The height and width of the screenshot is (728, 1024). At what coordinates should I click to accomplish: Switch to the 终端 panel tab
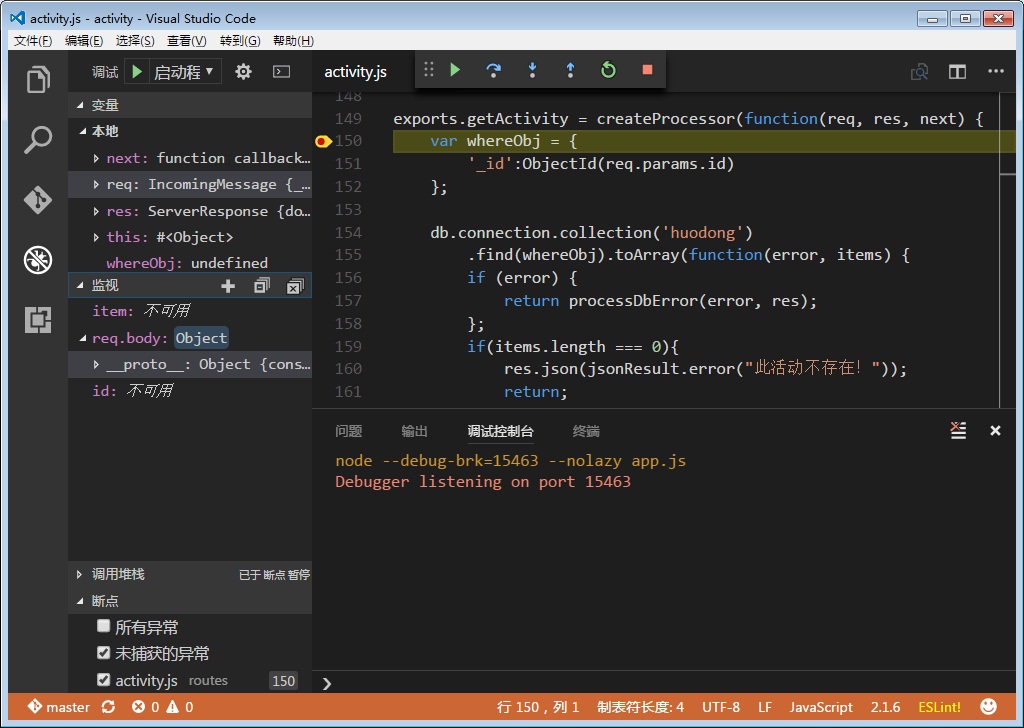tap(586, 431)
